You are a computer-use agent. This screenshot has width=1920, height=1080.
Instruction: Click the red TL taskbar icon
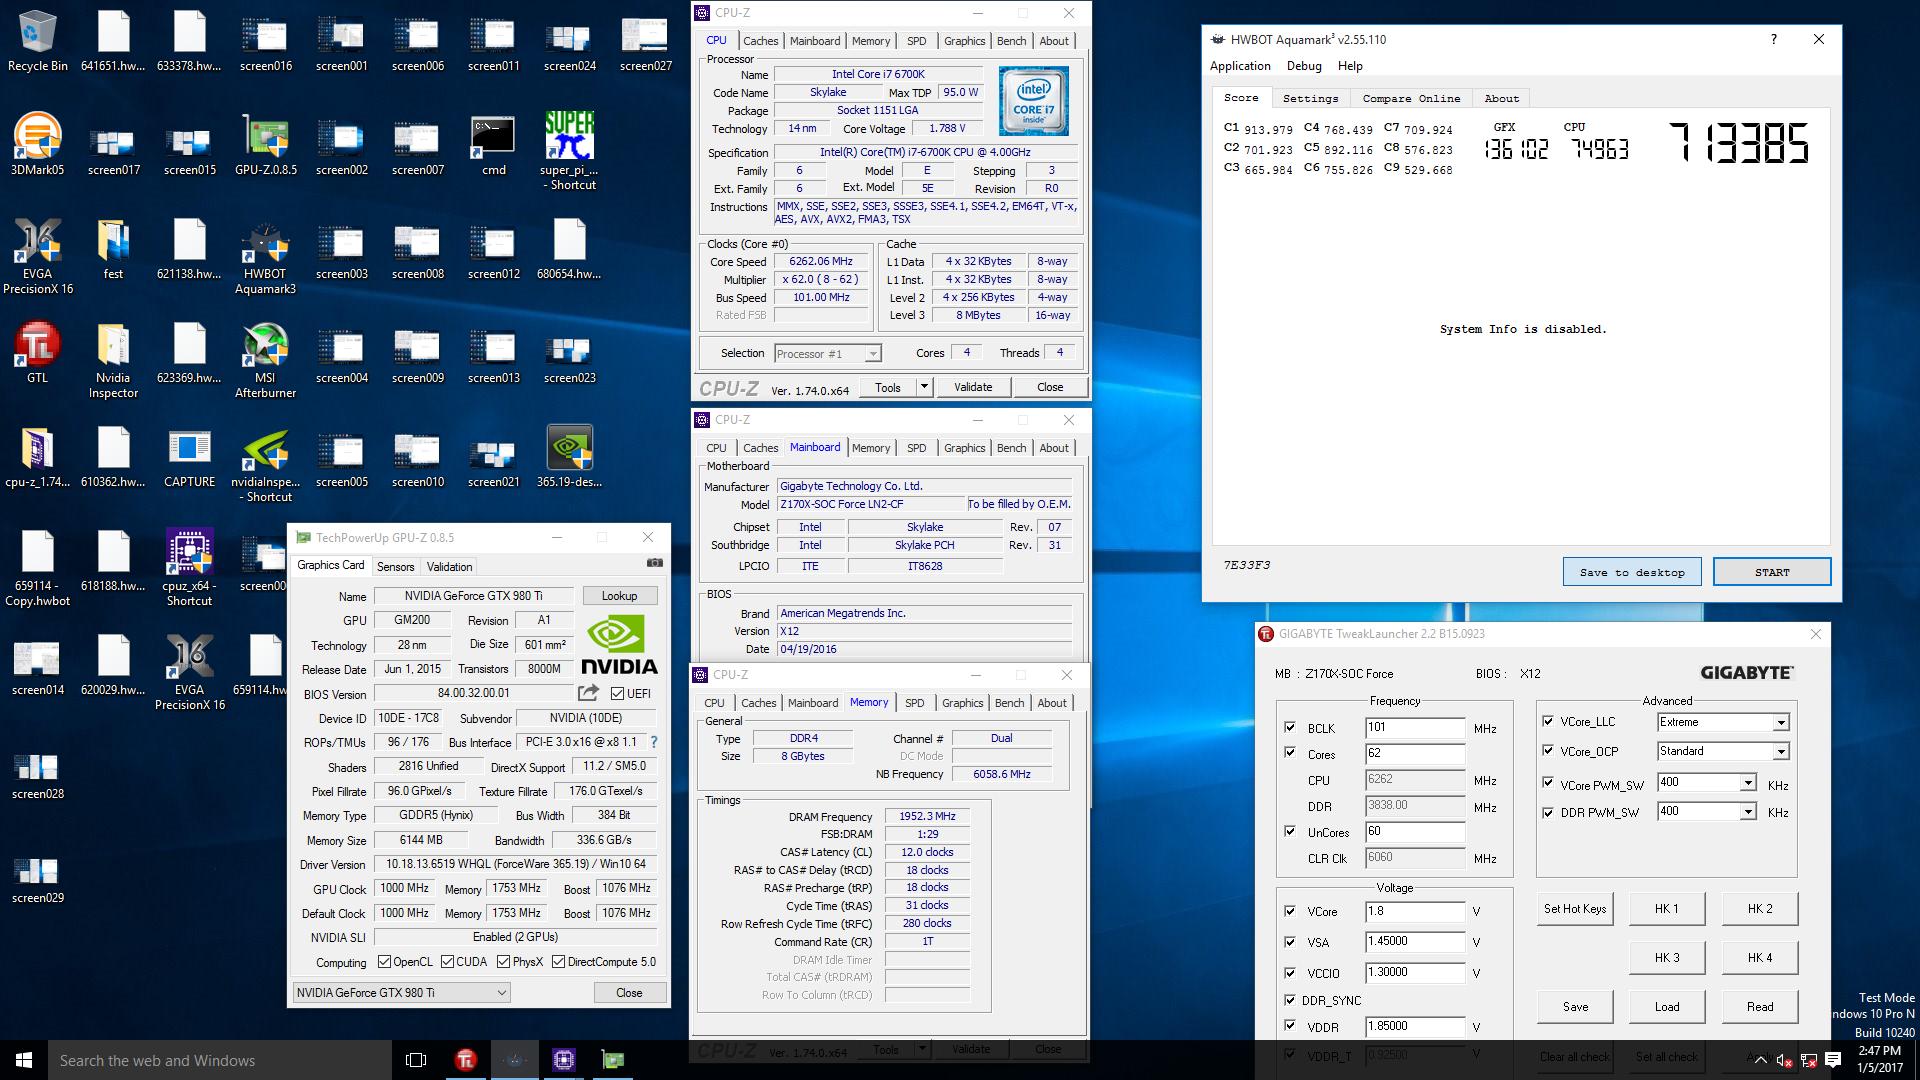[465, 1060]
